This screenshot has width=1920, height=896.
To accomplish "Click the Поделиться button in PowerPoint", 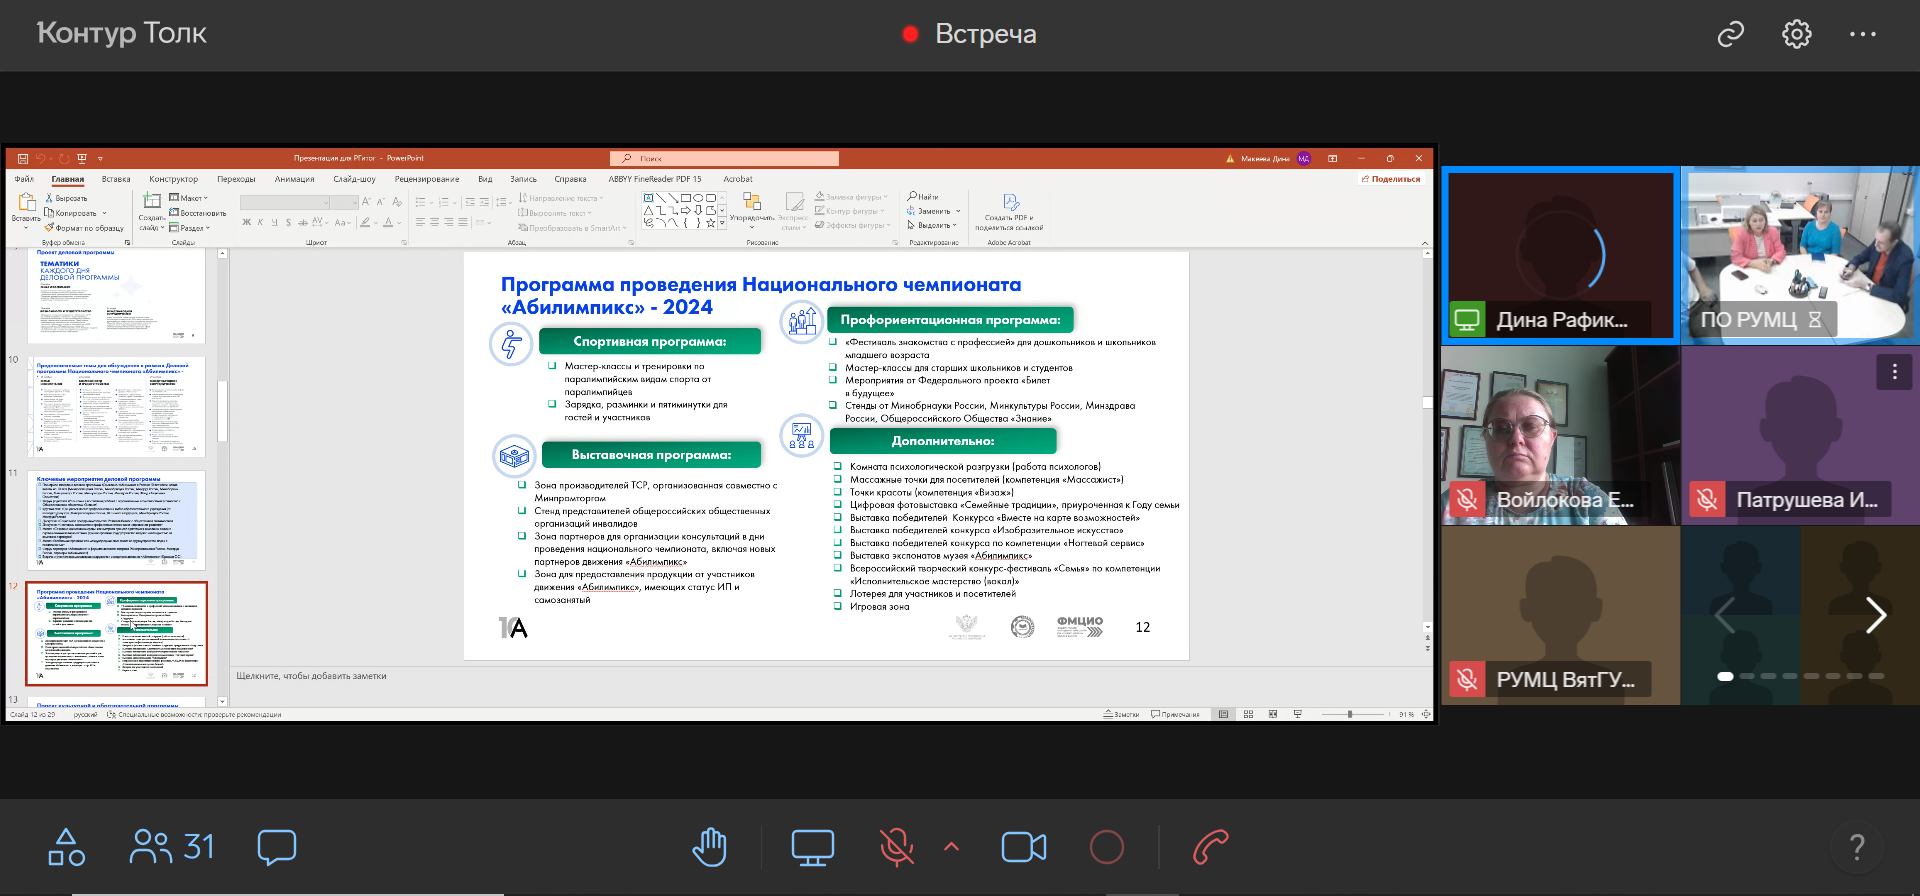I will coord(1391,179).
